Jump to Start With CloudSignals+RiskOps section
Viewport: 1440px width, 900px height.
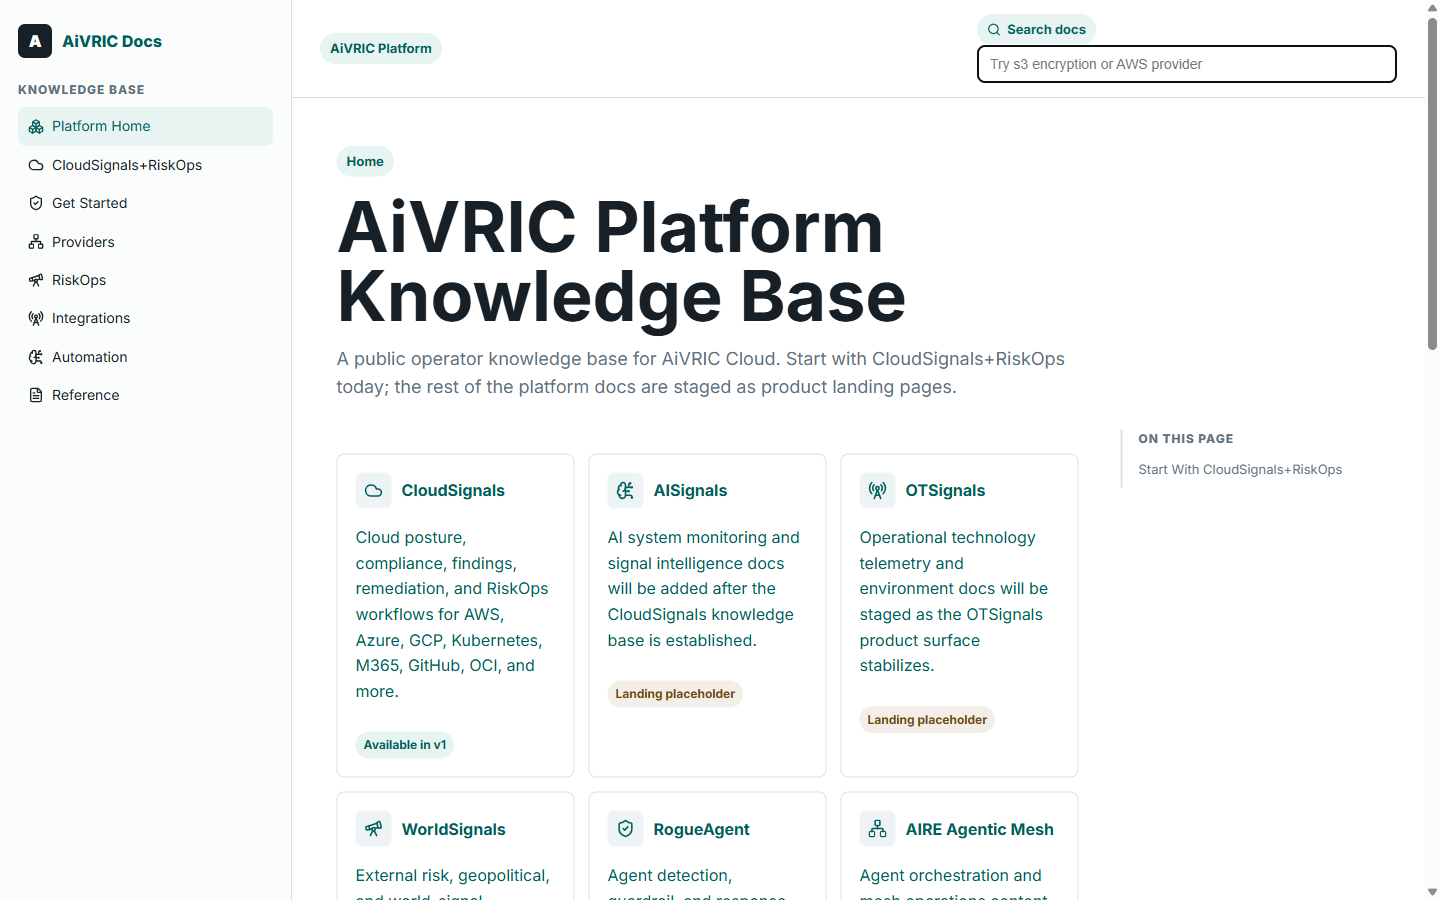[1240, 470]
